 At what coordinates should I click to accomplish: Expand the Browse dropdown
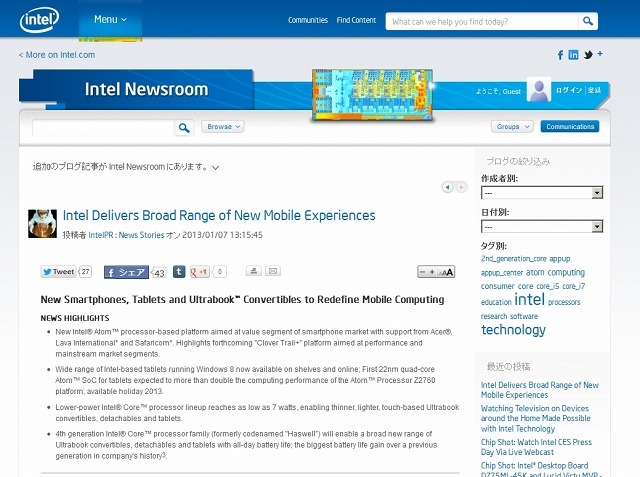(222, 127)
